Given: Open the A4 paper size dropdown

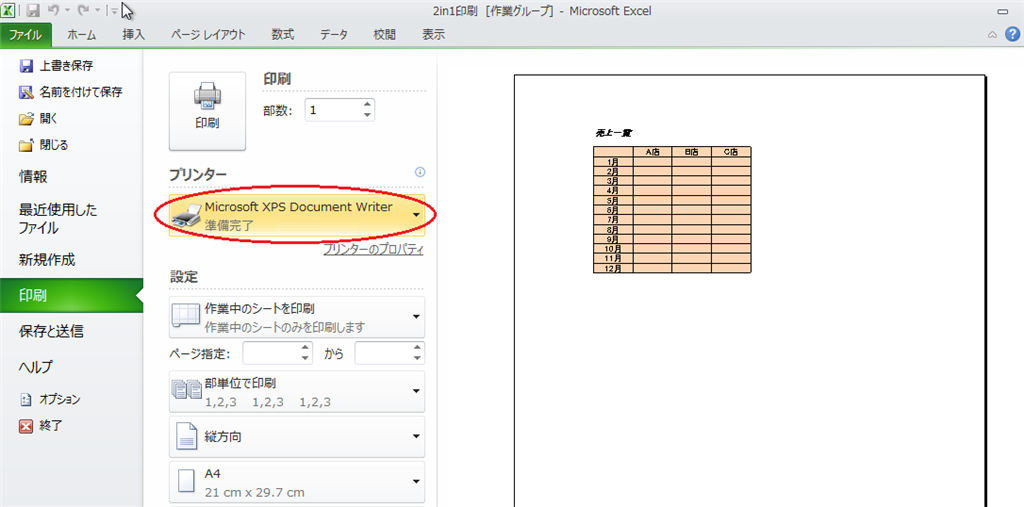Looking at the screenshot, I should click(297, 482).
